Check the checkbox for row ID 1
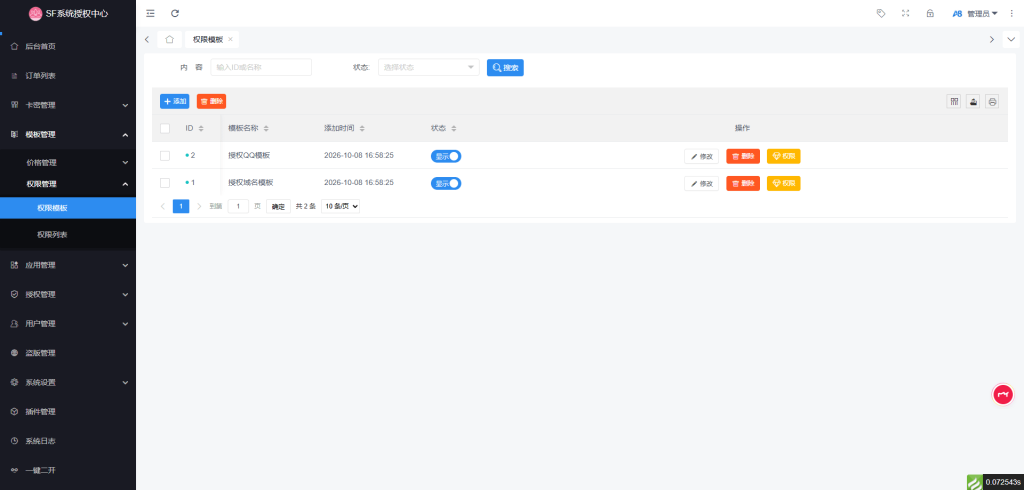The height and width of the screenshot is (490, 1024). coord(165,183)
